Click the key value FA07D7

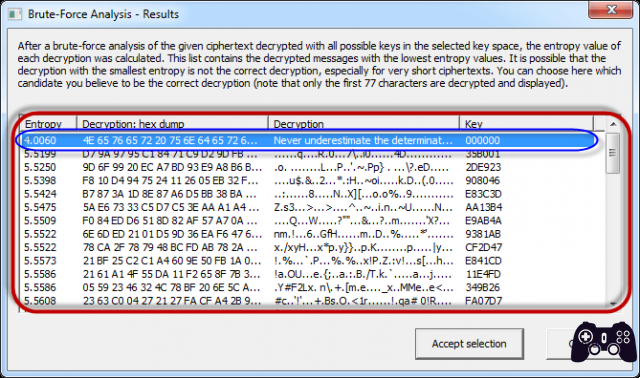click(x=483, y=301)
